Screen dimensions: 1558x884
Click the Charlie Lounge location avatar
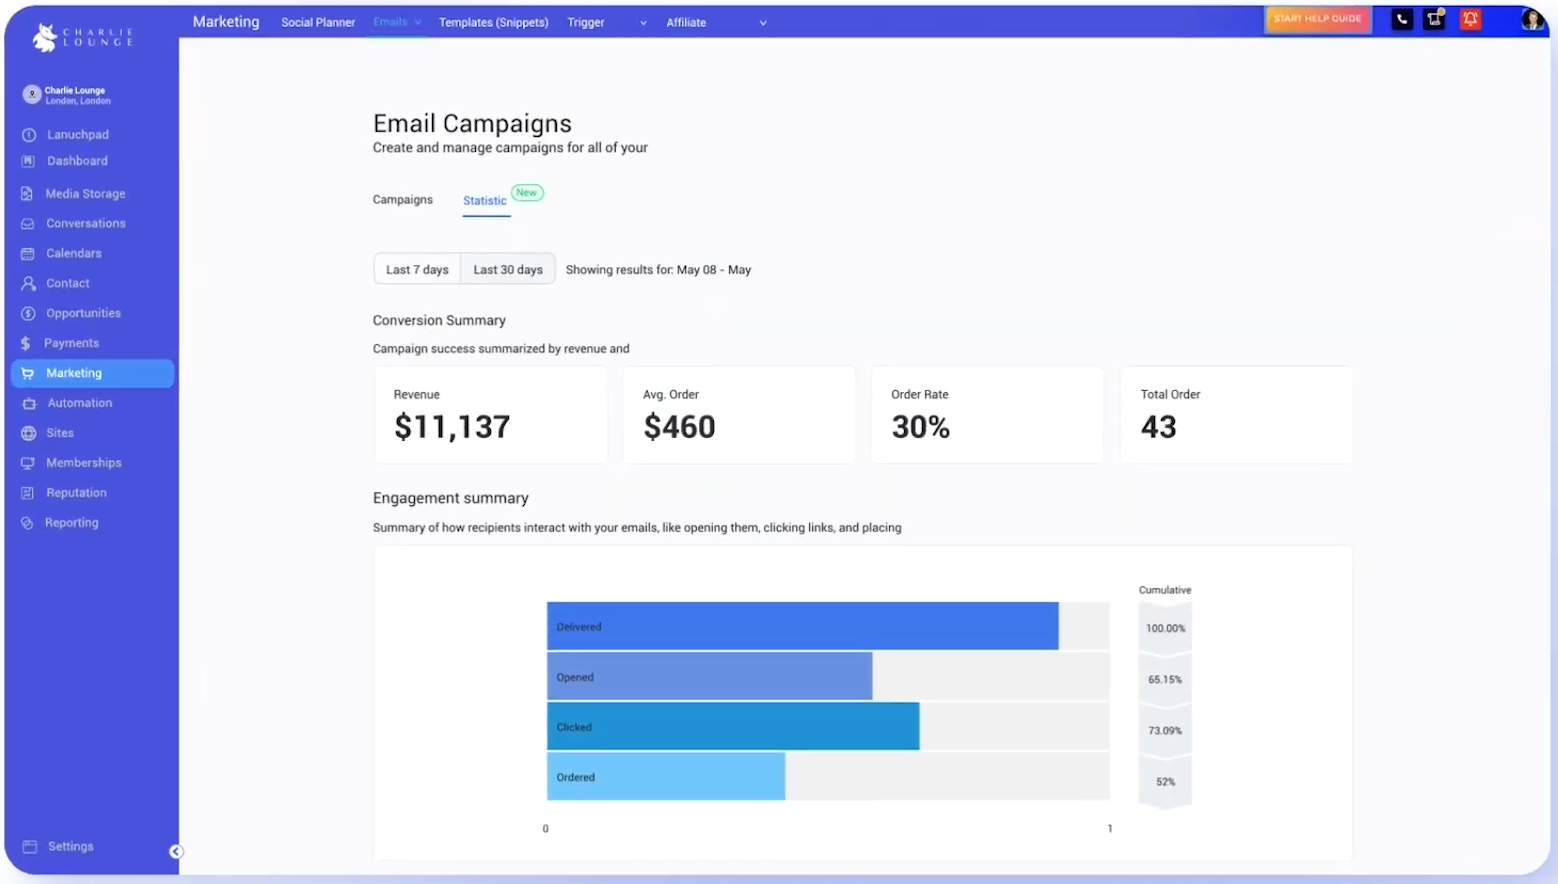(32, 94)
